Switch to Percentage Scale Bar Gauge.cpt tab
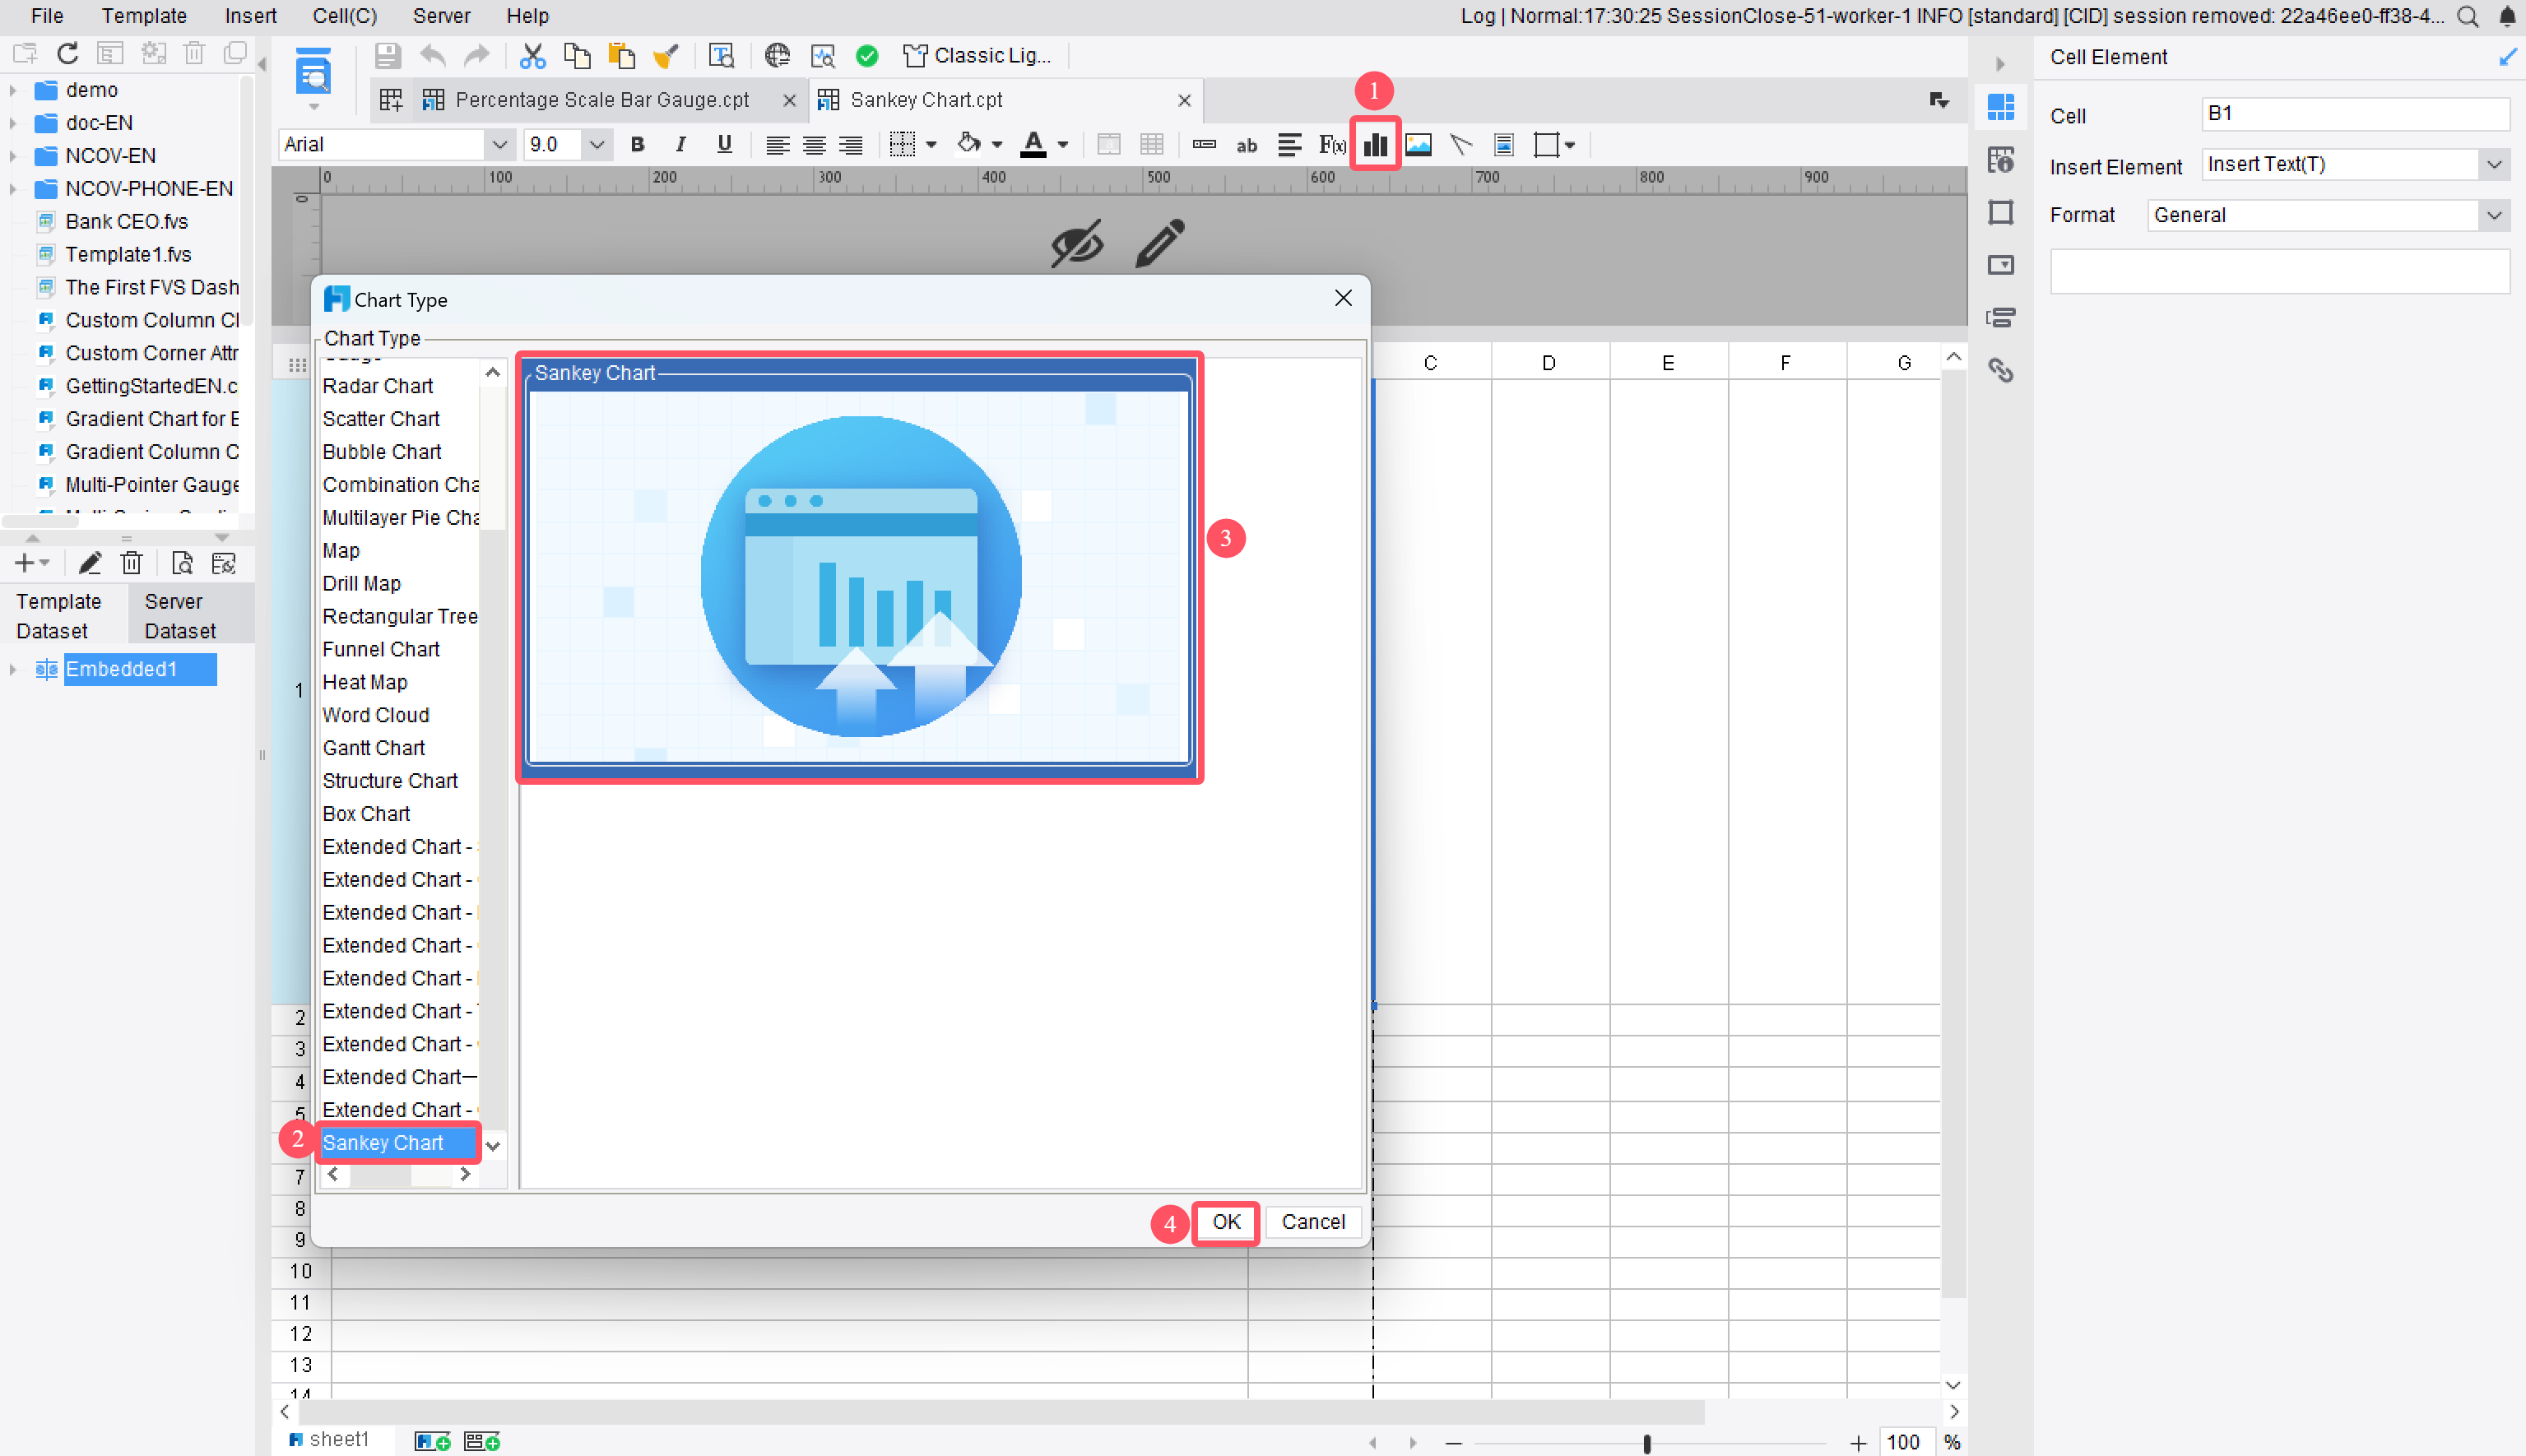Viewport: 2526px width, 1456px height. click(x=601, y=100)
